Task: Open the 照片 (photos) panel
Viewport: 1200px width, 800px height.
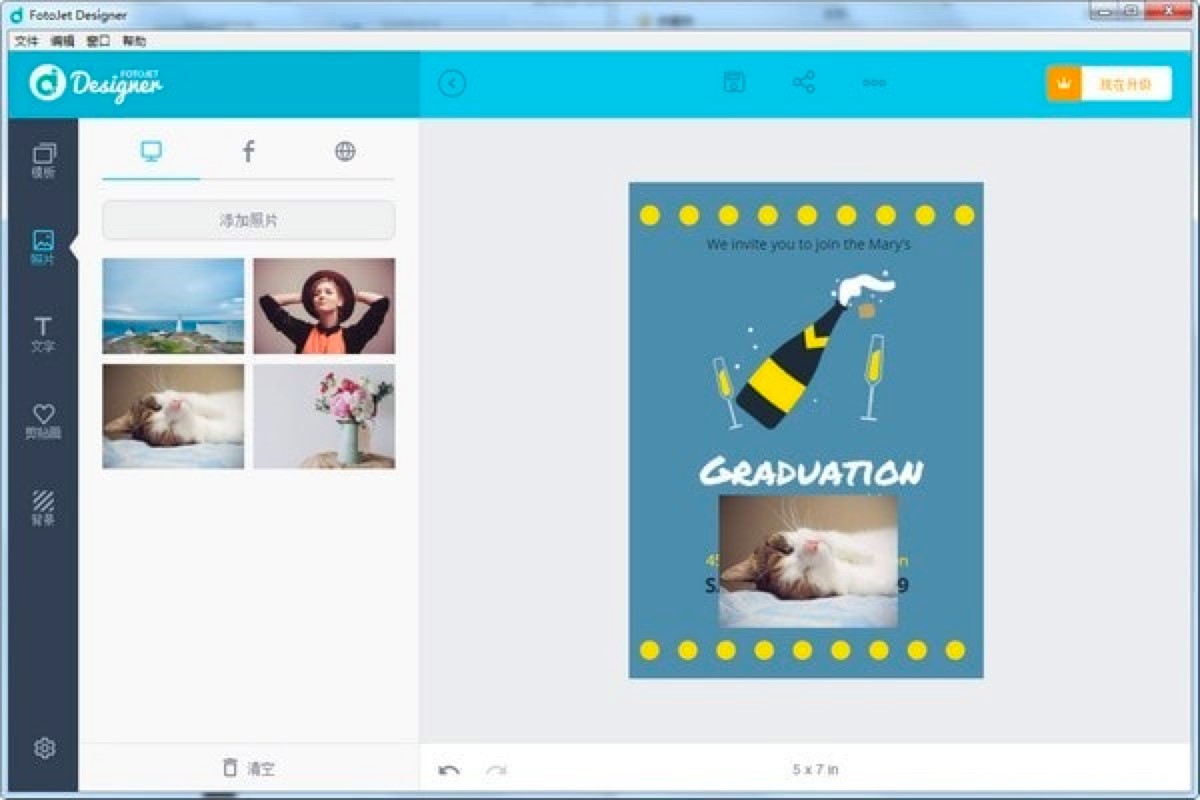Action: pos(42,245)
